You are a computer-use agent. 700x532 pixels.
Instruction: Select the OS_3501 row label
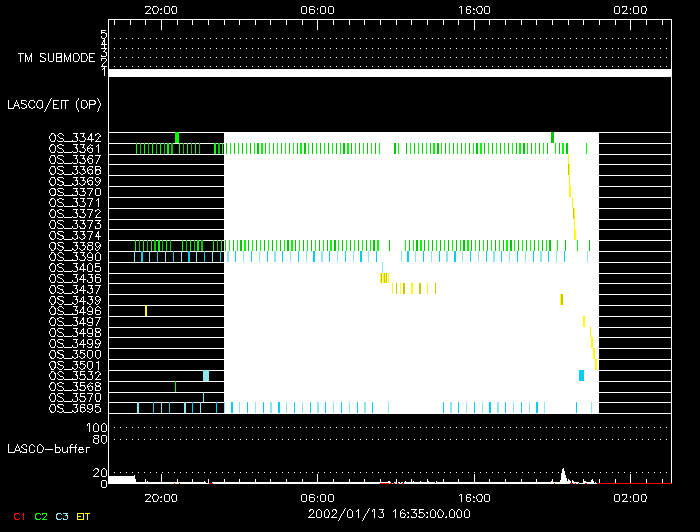(75, 365)
